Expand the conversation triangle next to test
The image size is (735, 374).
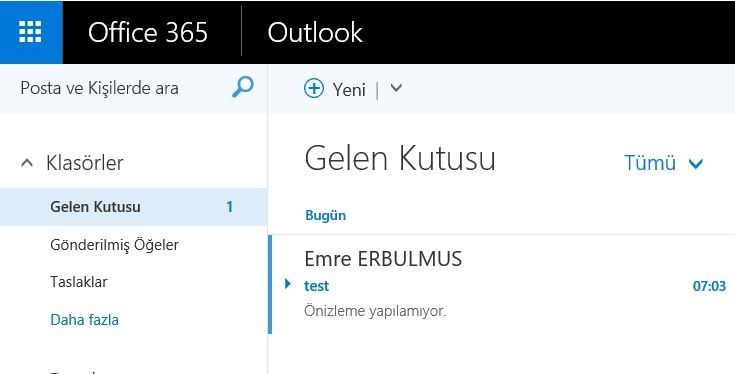(x=288, y=283)
